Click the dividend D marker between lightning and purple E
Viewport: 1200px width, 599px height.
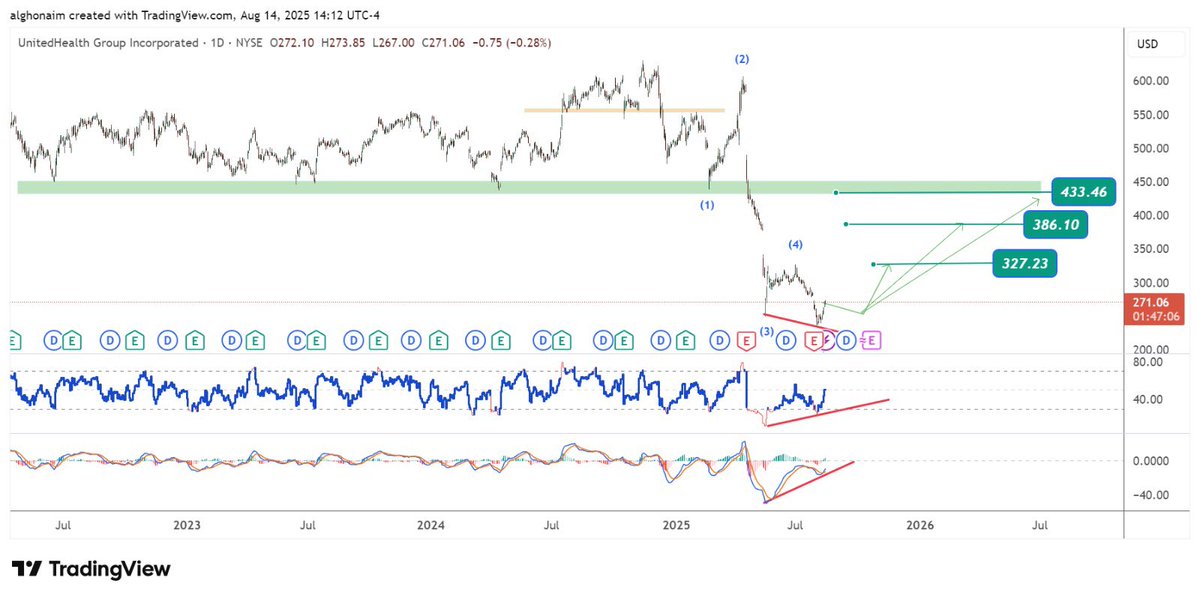pos(848,341)
